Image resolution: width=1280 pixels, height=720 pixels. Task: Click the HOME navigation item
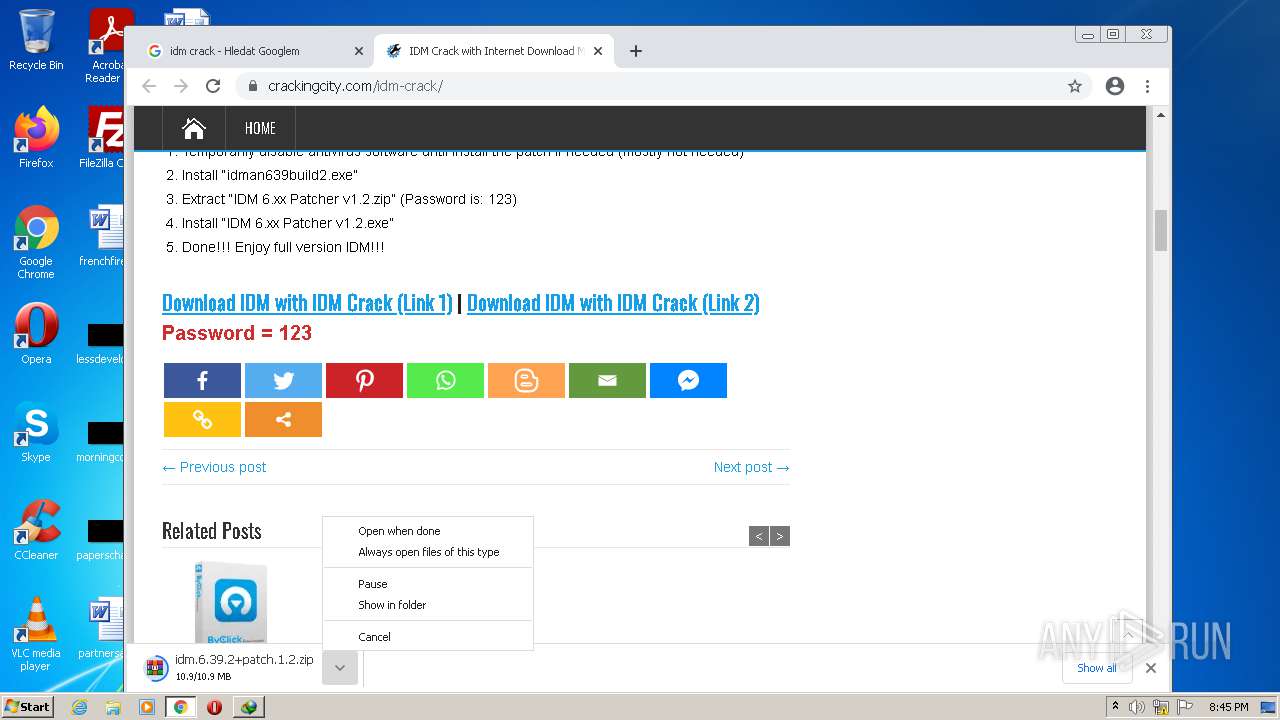(x=260, y=128)
